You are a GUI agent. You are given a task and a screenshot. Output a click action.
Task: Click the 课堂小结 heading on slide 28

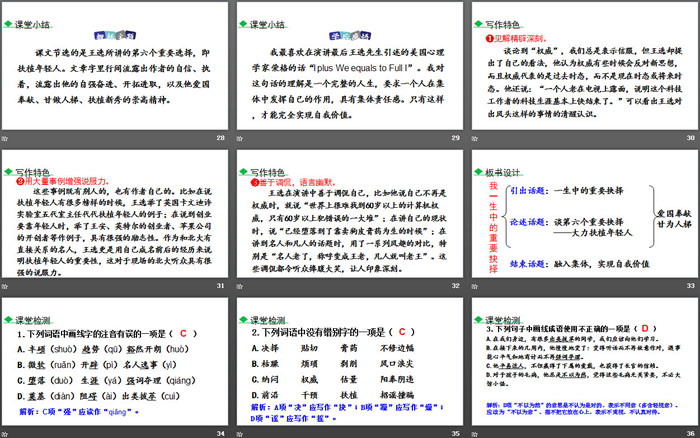click(32, 25)
